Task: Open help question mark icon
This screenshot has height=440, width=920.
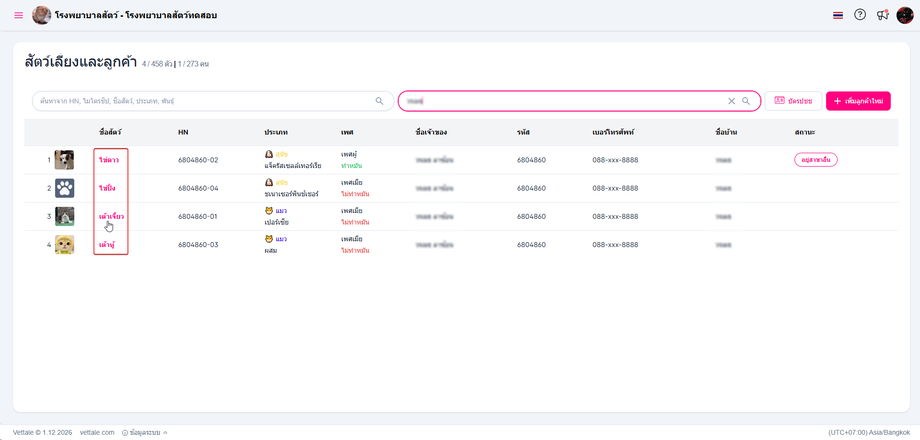Action: 860,15
